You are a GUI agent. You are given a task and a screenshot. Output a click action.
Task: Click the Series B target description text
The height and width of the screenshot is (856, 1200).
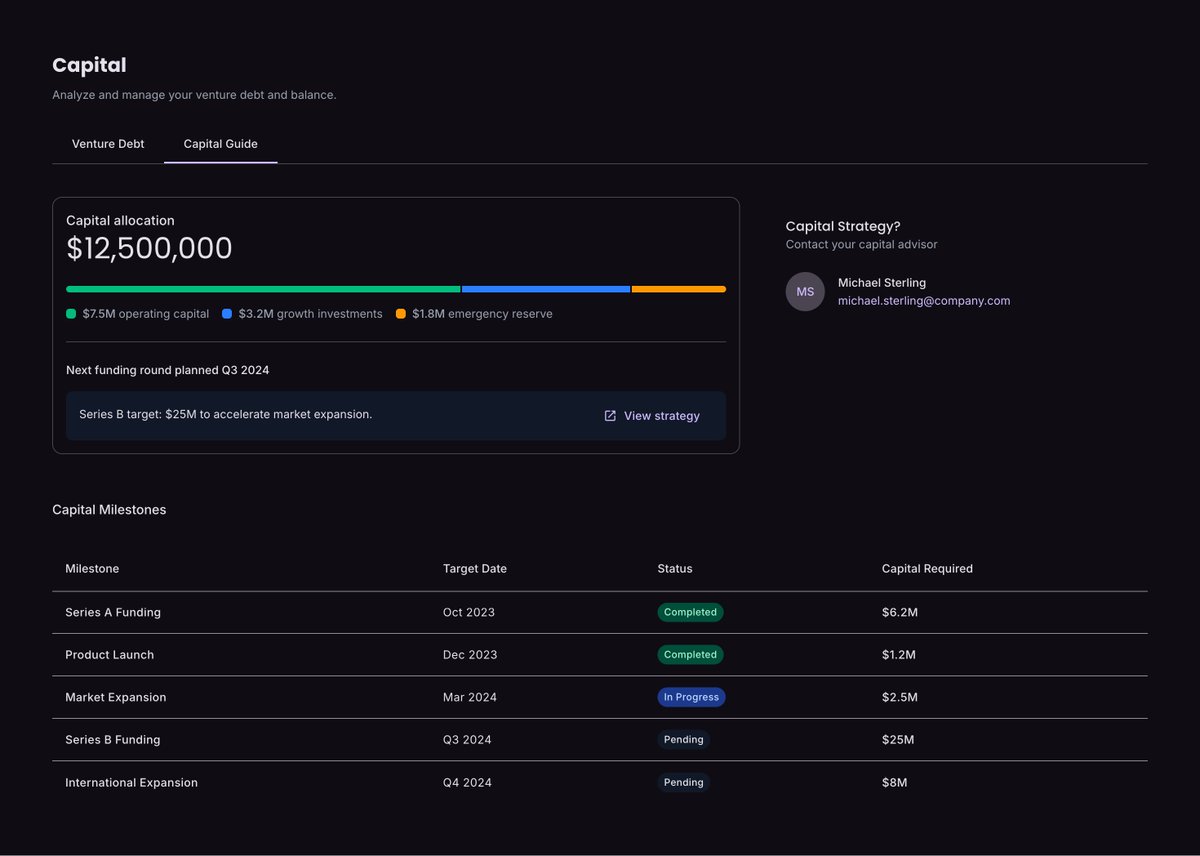226,414
